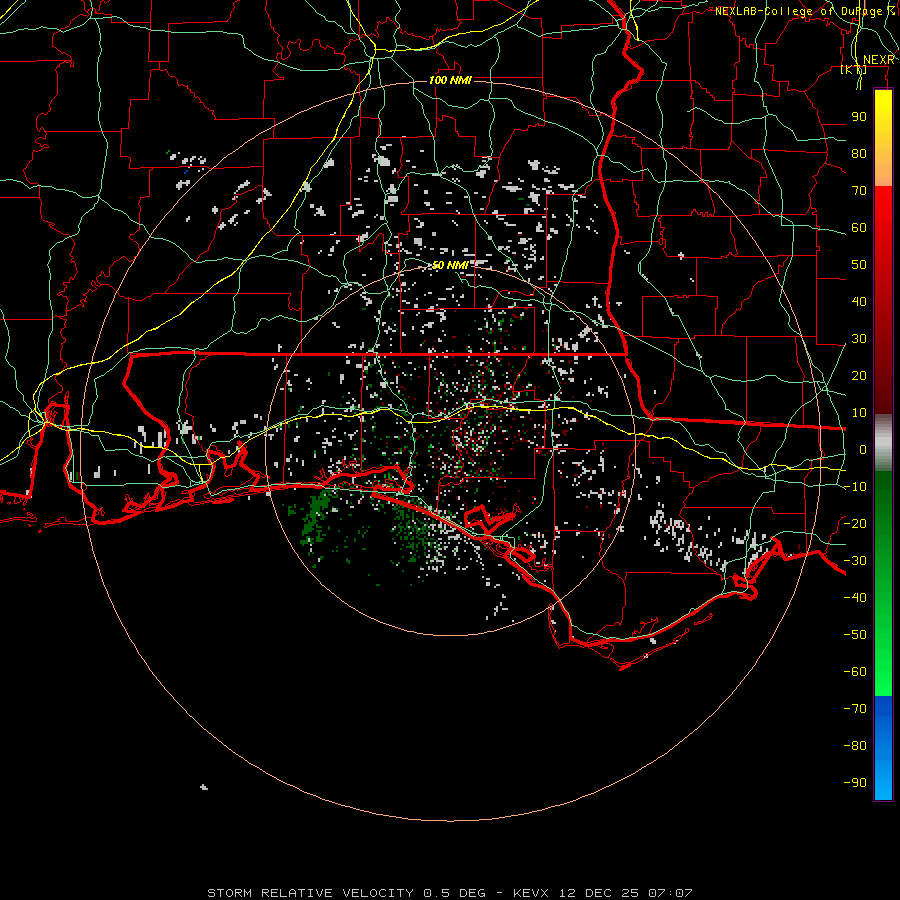Click the 90 knot value on scale

pyautogui.click(x=859, y=117)
